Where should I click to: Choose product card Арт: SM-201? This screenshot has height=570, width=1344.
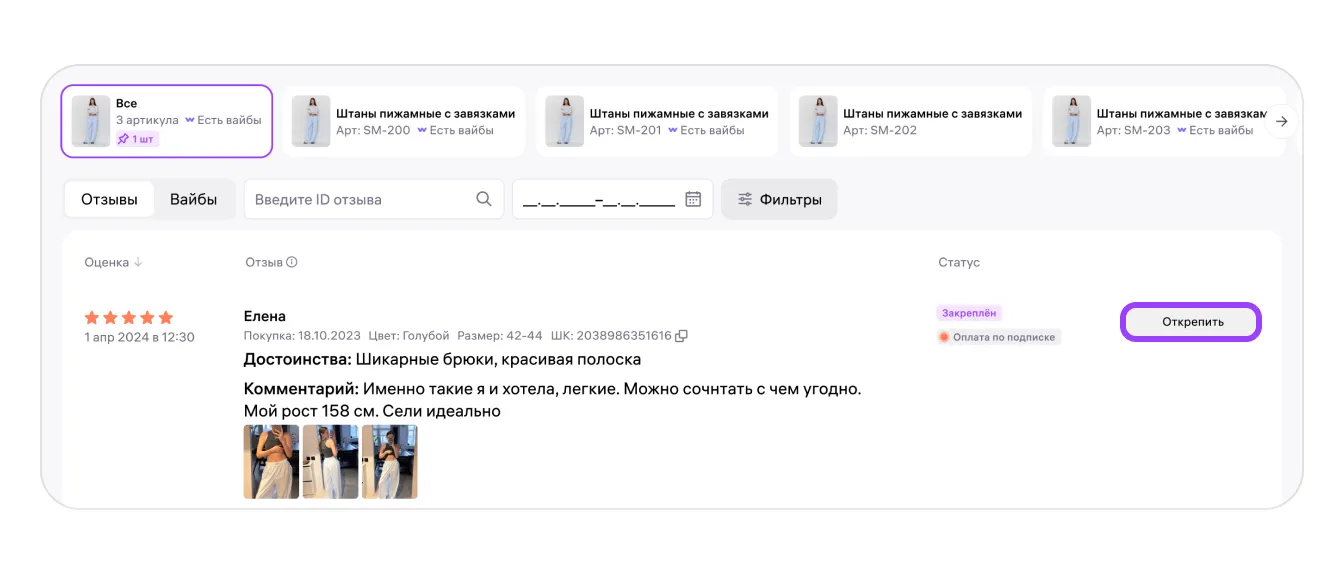657,121
